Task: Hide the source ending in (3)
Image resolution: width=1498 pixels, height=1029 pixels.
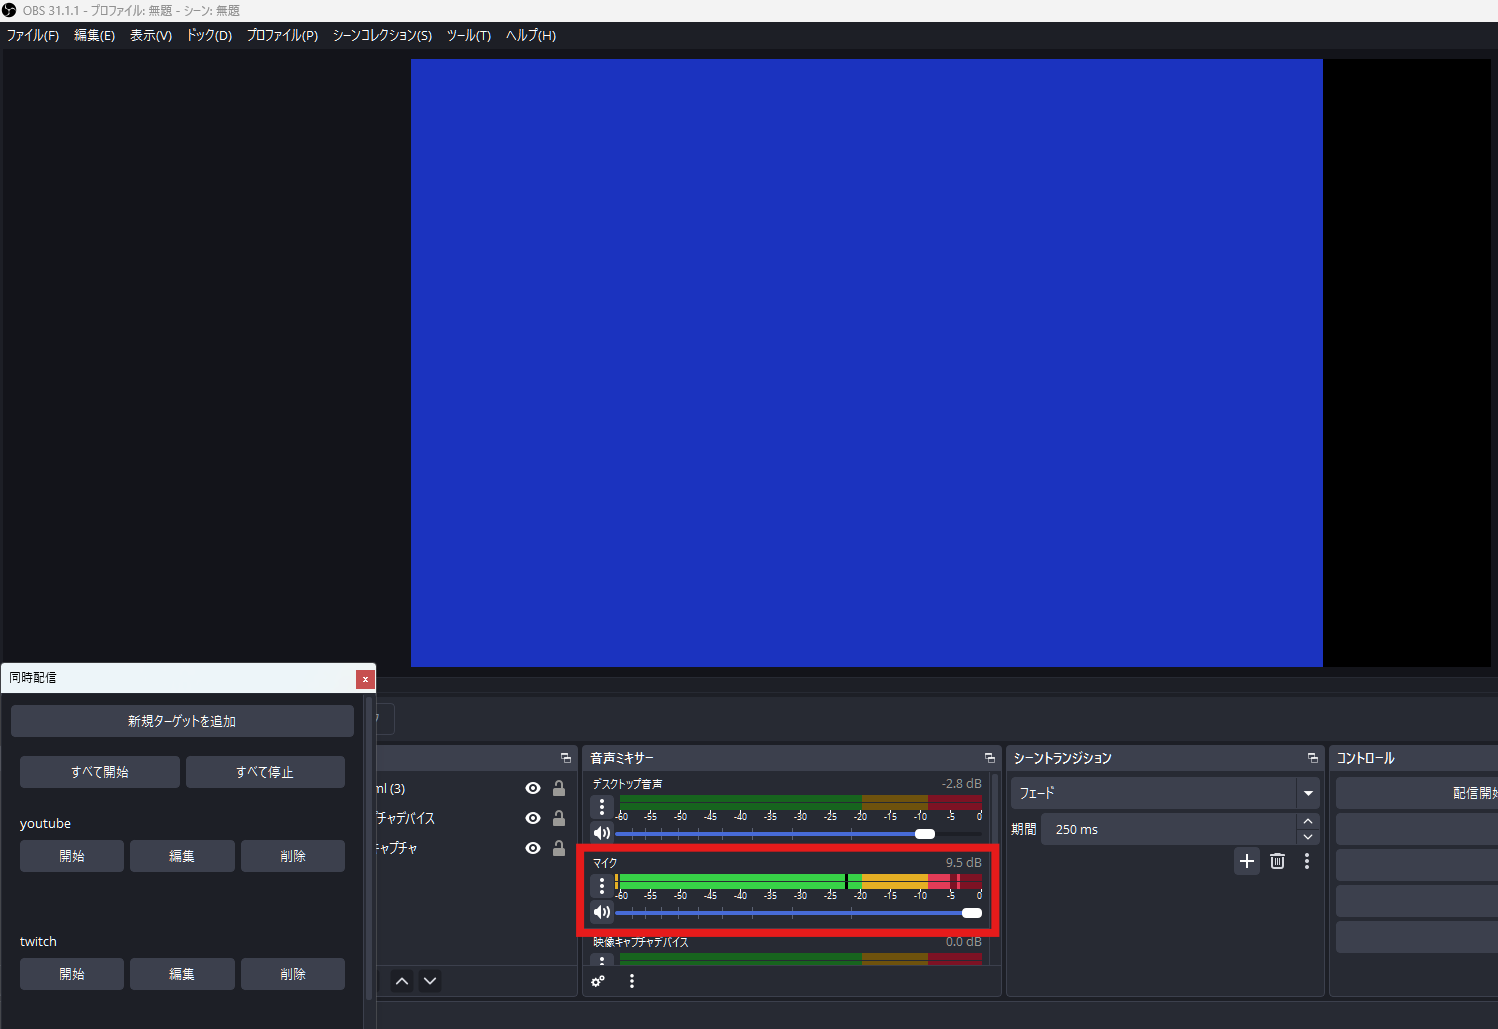Action: (533, 788)
